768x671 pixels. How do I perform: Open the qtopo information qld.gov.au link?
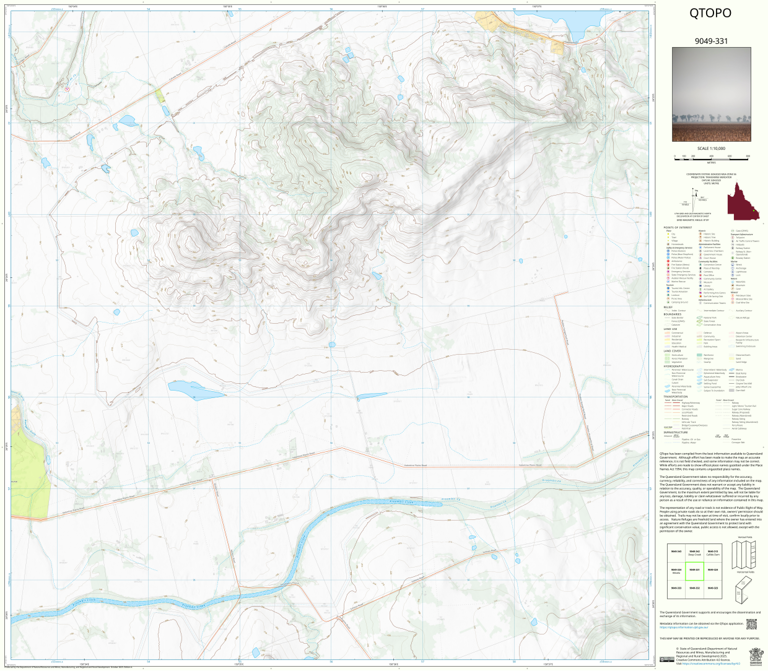pyautogui.click(x=682, y=626)
